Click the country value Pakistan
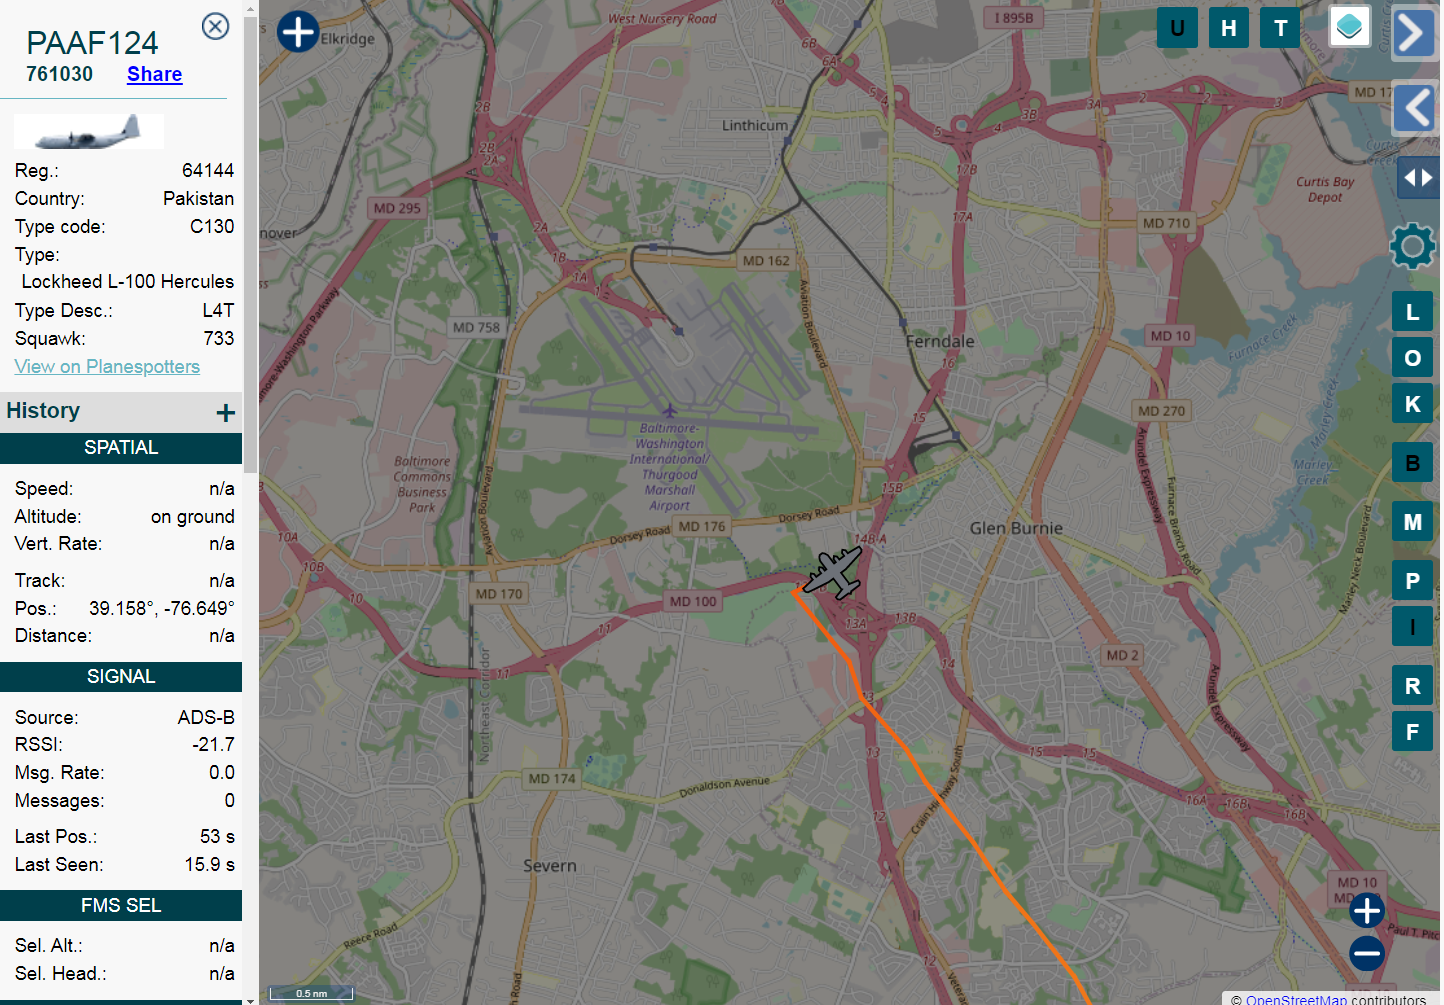The image size is (1444, 1005). point(198,199)
